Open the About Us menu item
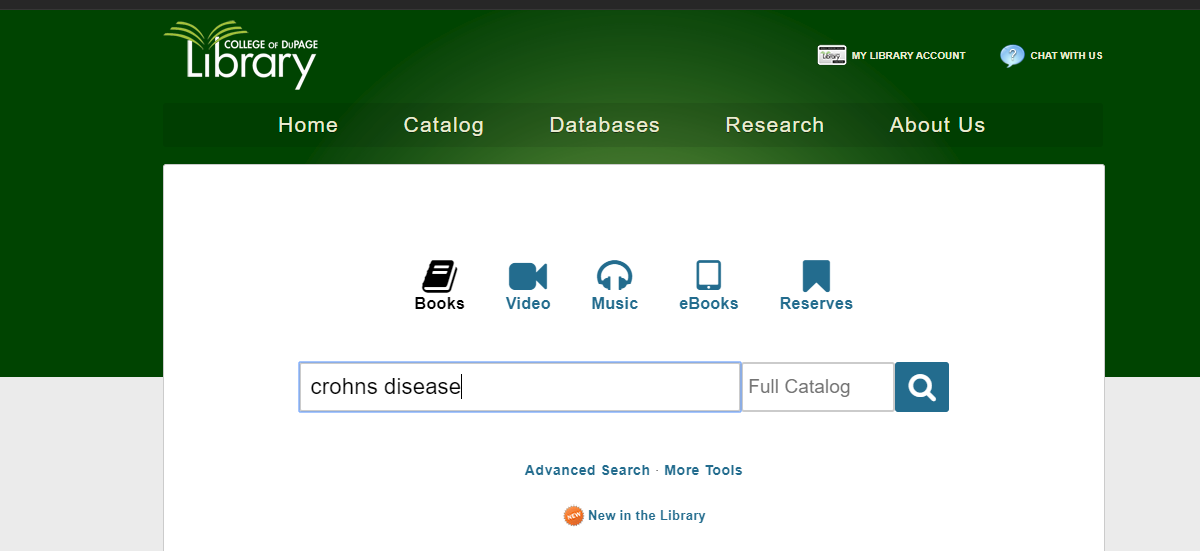 coord(937,125)
